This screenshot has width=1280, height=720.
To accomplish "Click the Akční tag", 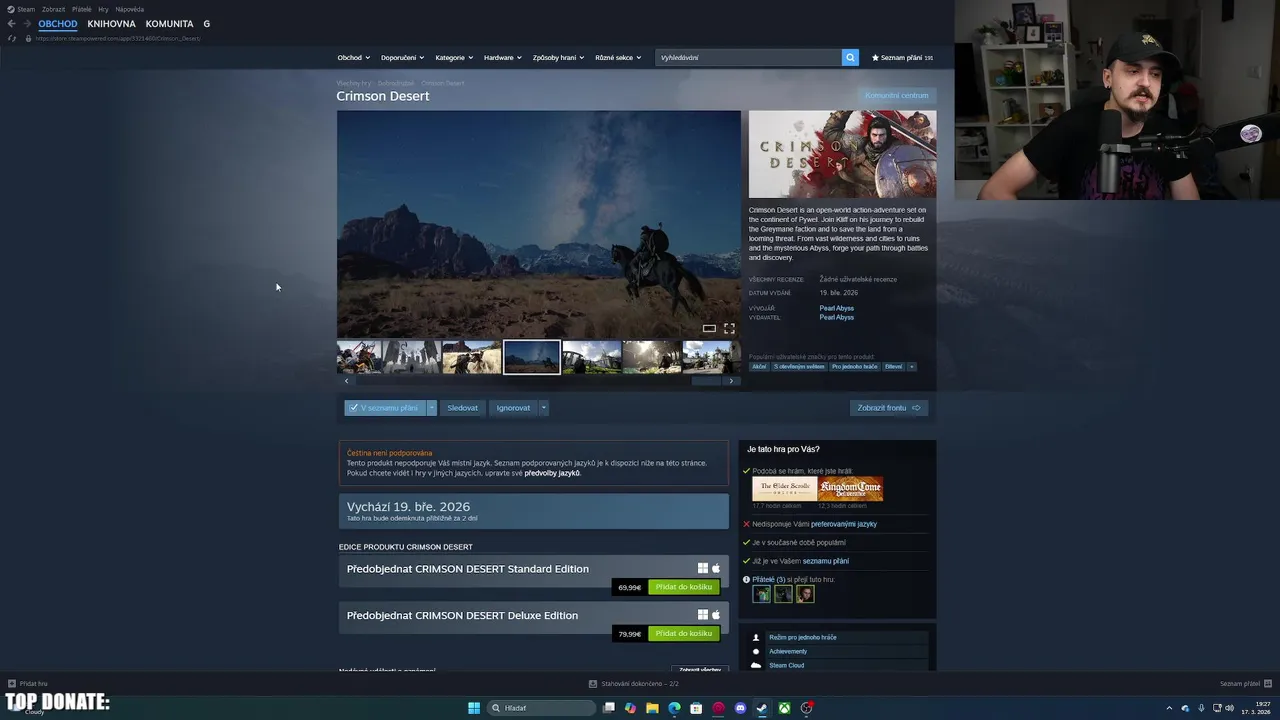I will [x=759, y=367].
